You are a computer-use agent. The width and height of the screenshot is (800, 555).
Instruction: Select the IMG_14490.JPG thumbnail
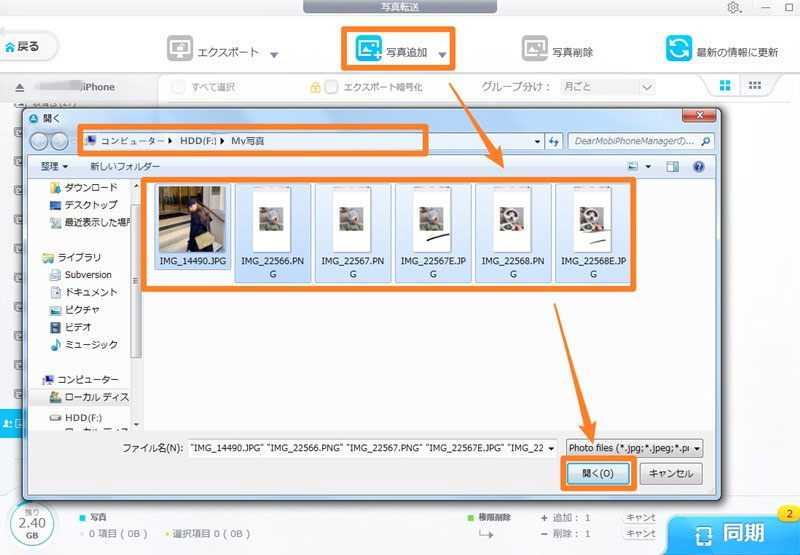192,226
